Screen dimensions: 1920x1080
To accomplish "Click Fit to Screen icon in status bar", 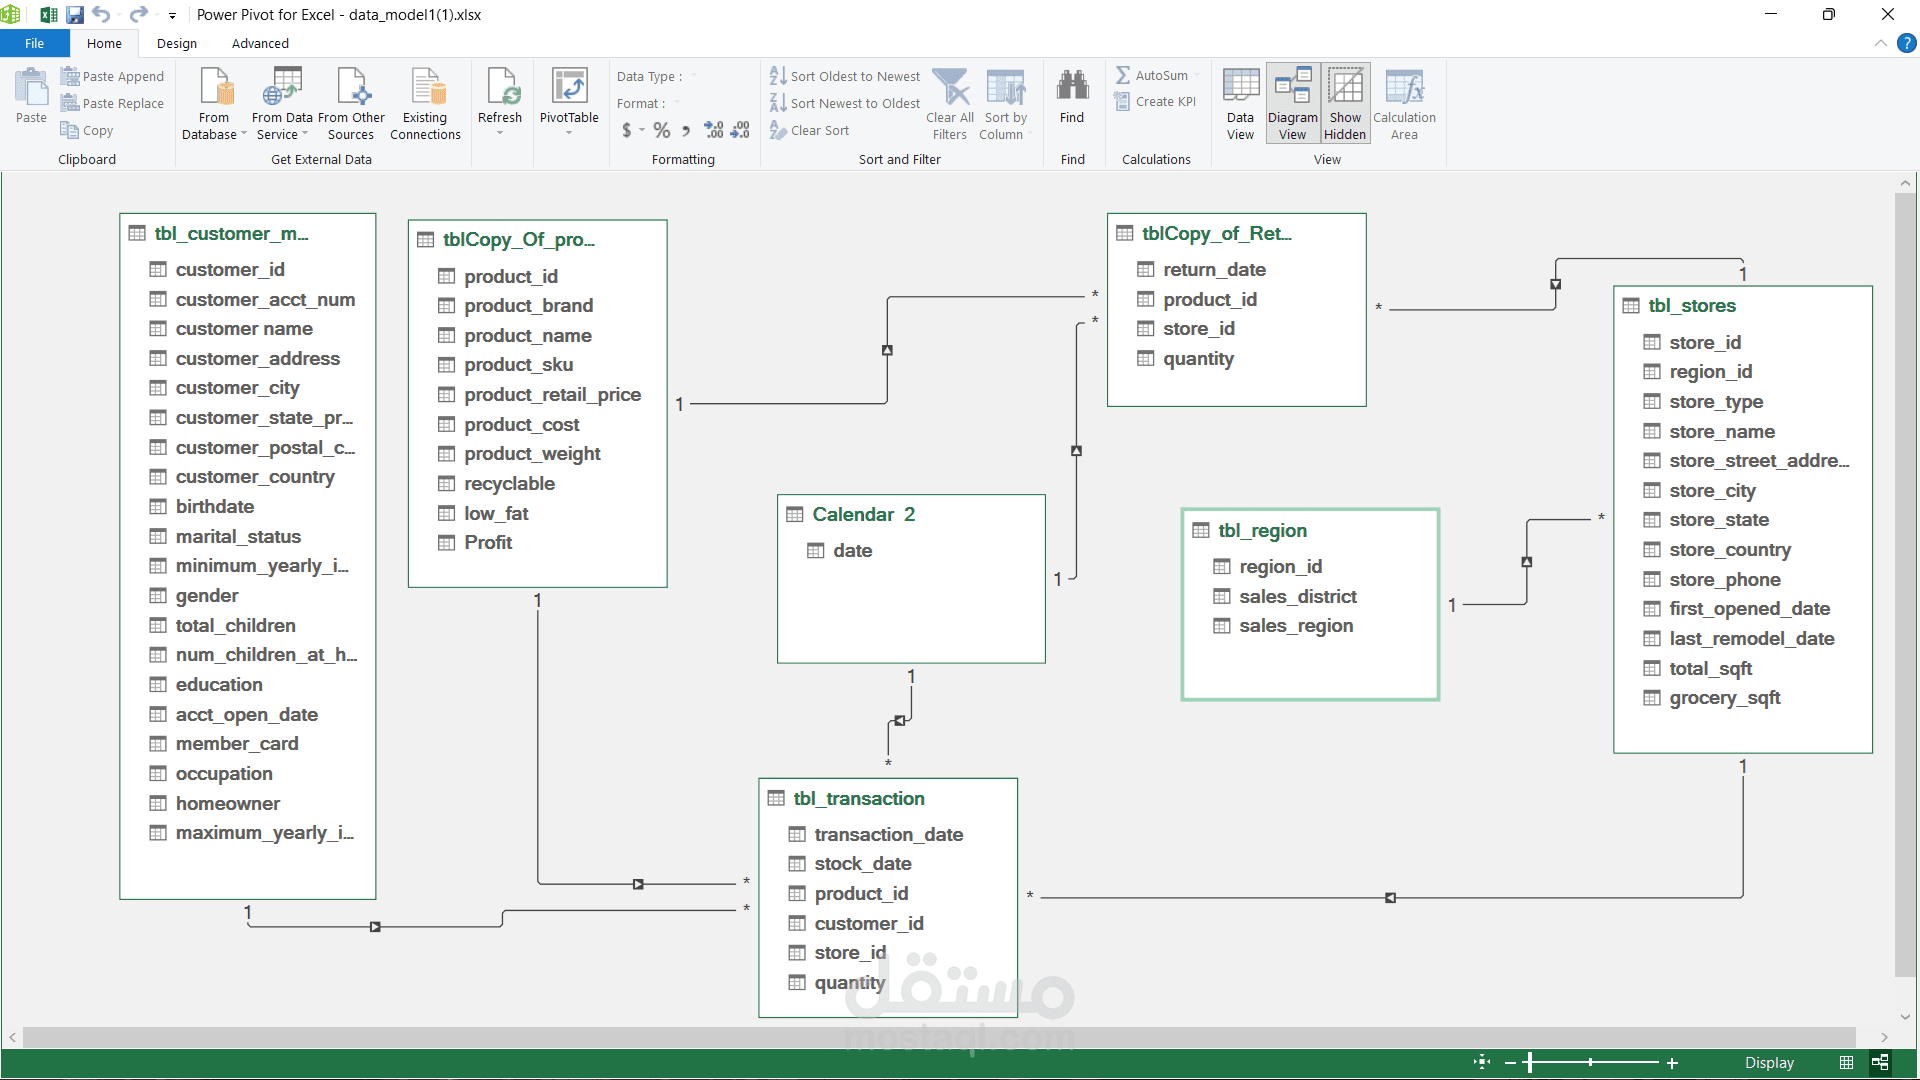I will coord(1483,1062).
